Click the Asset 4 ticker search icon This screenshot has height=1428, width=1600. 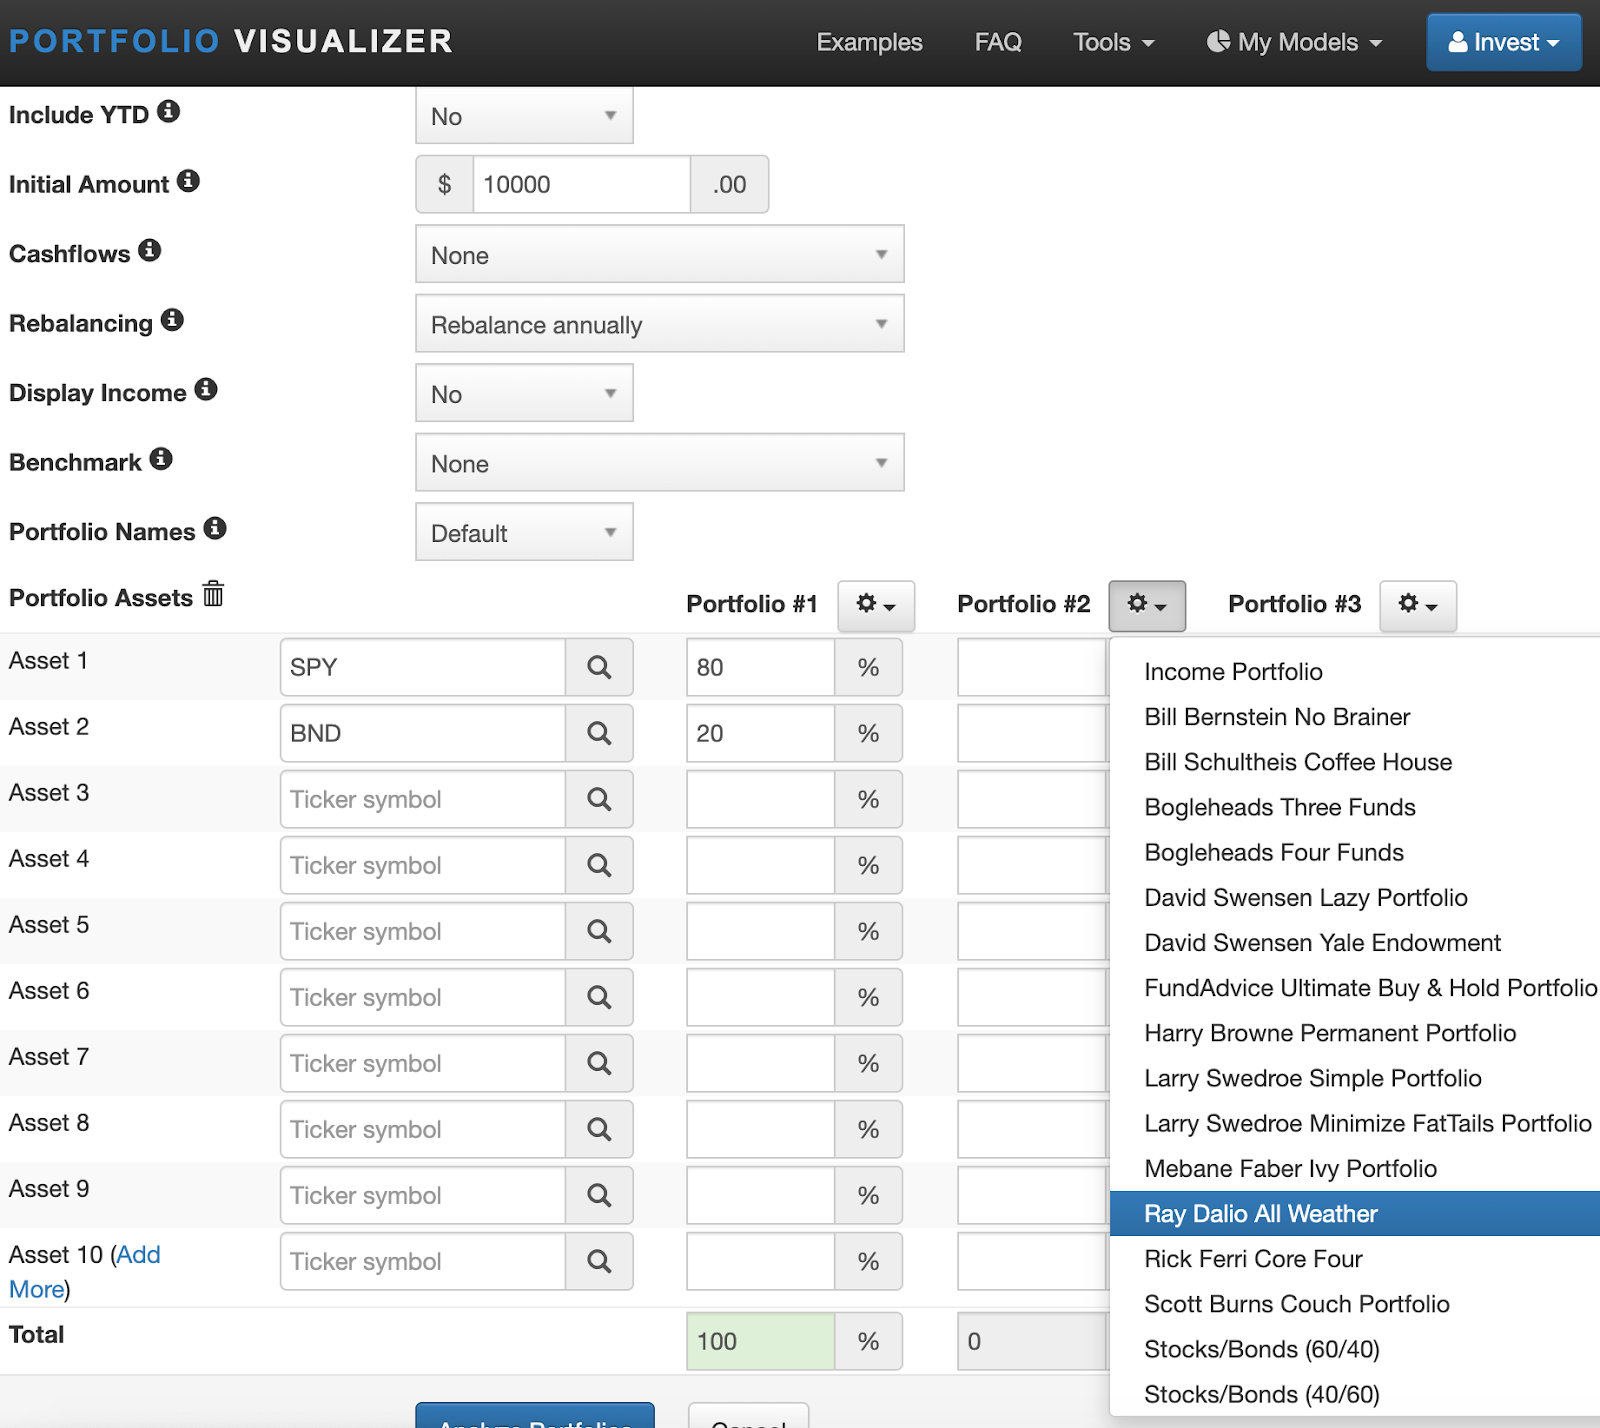pos(599,865)
